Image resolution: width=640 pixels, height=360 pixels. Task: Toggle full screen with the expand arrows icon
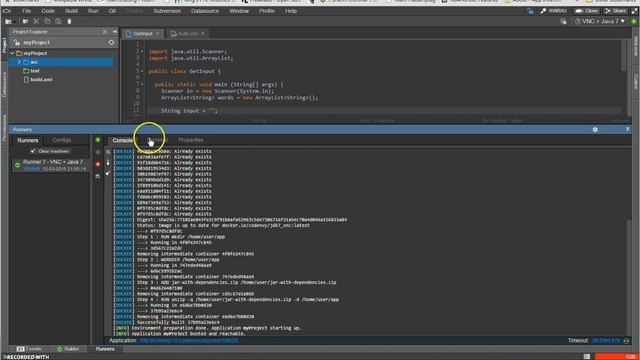click(635, 11)
